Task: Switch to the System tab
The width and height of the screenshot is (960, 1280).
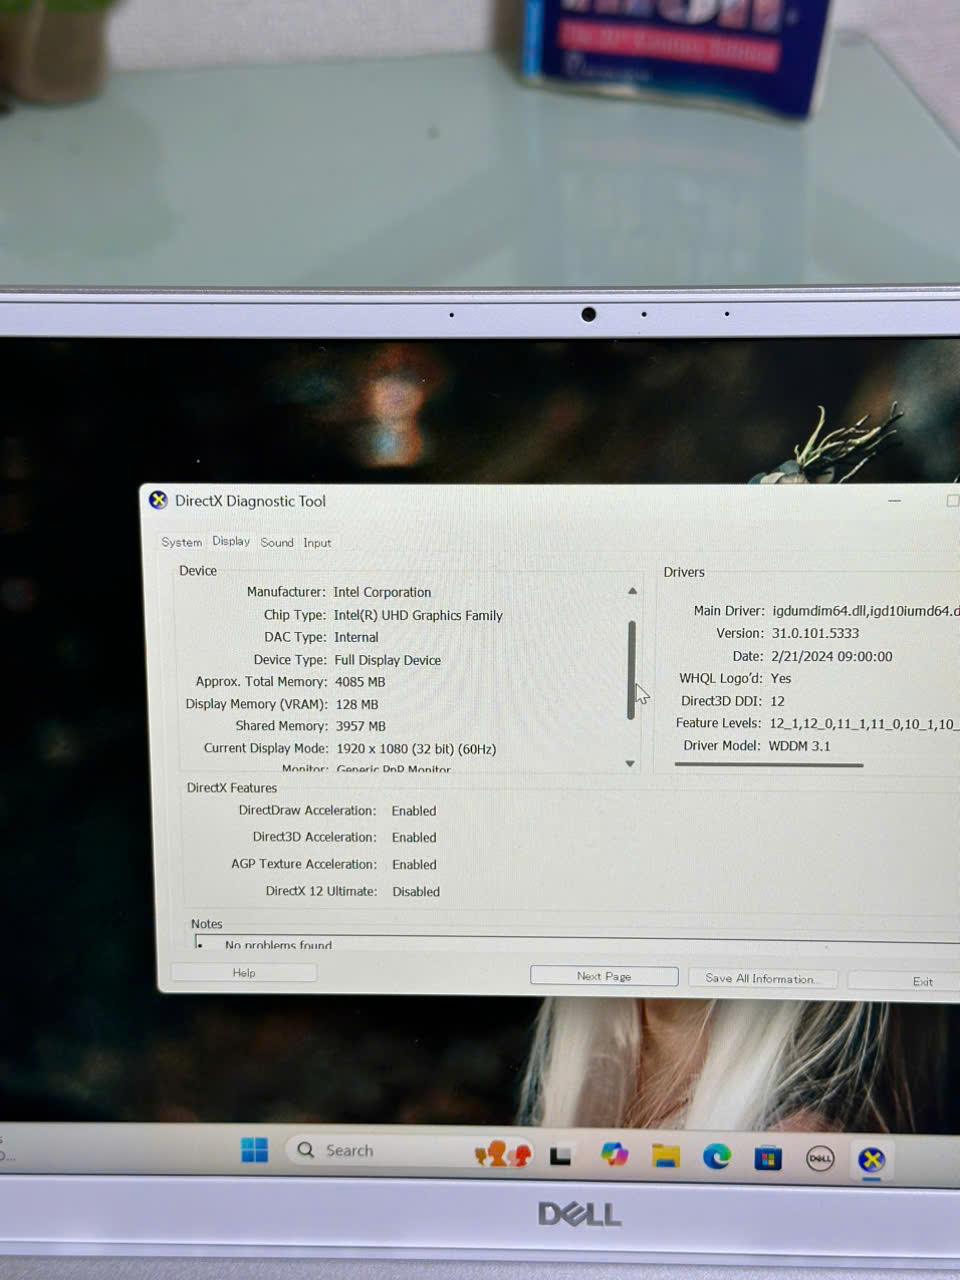Action: pos(181,542)
